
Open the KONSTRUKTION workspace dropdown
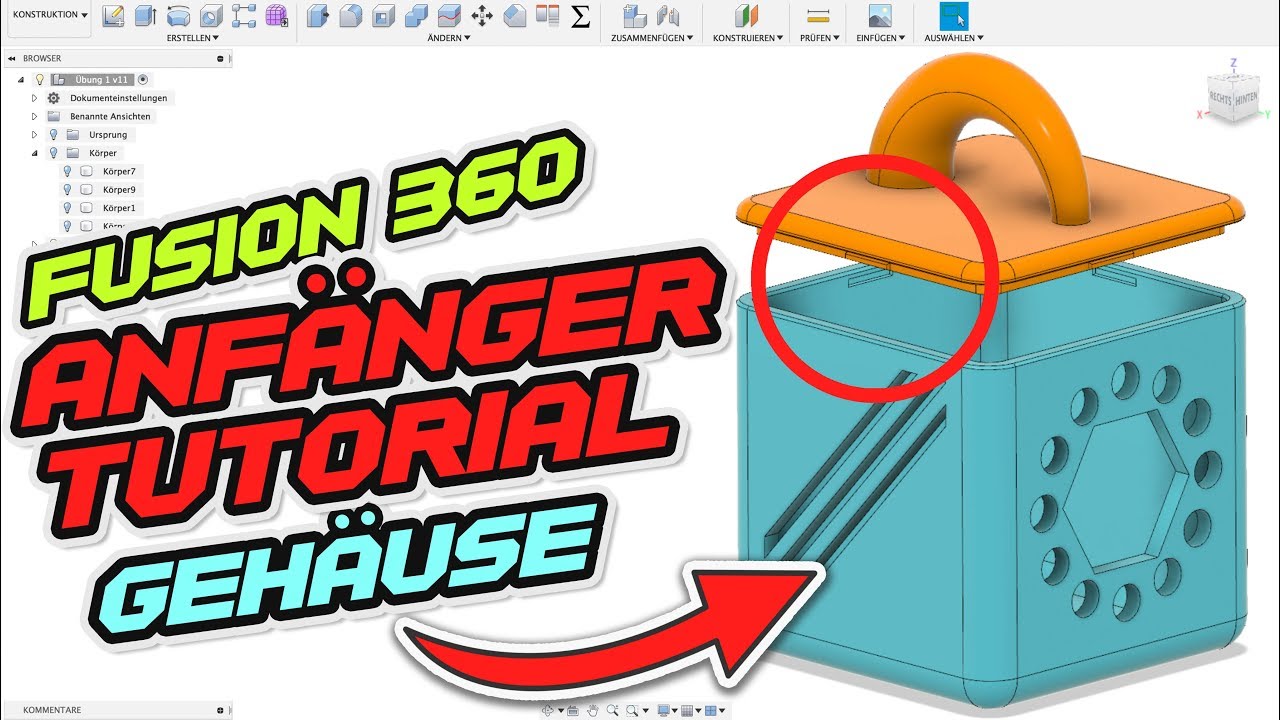click(50, 15)
